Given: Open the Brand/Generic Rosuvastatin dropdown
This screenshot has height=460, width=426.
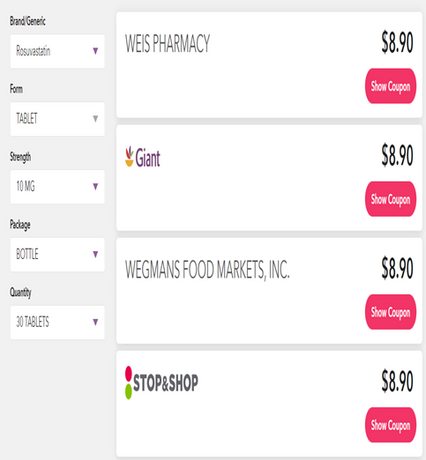Looking at the screenshot, I should (x=57, y=51).
